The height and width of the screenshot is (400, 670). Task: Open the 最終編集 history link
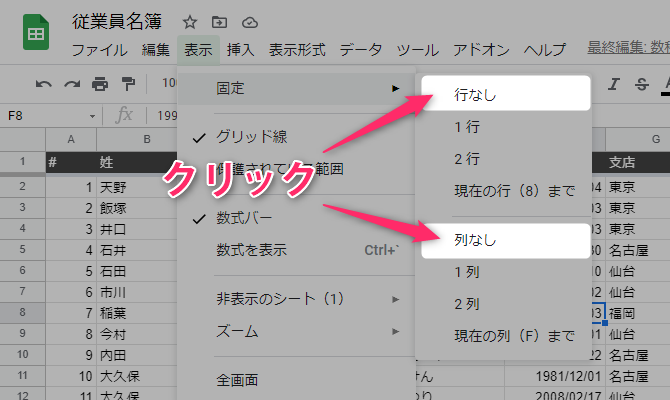[628, 47]
